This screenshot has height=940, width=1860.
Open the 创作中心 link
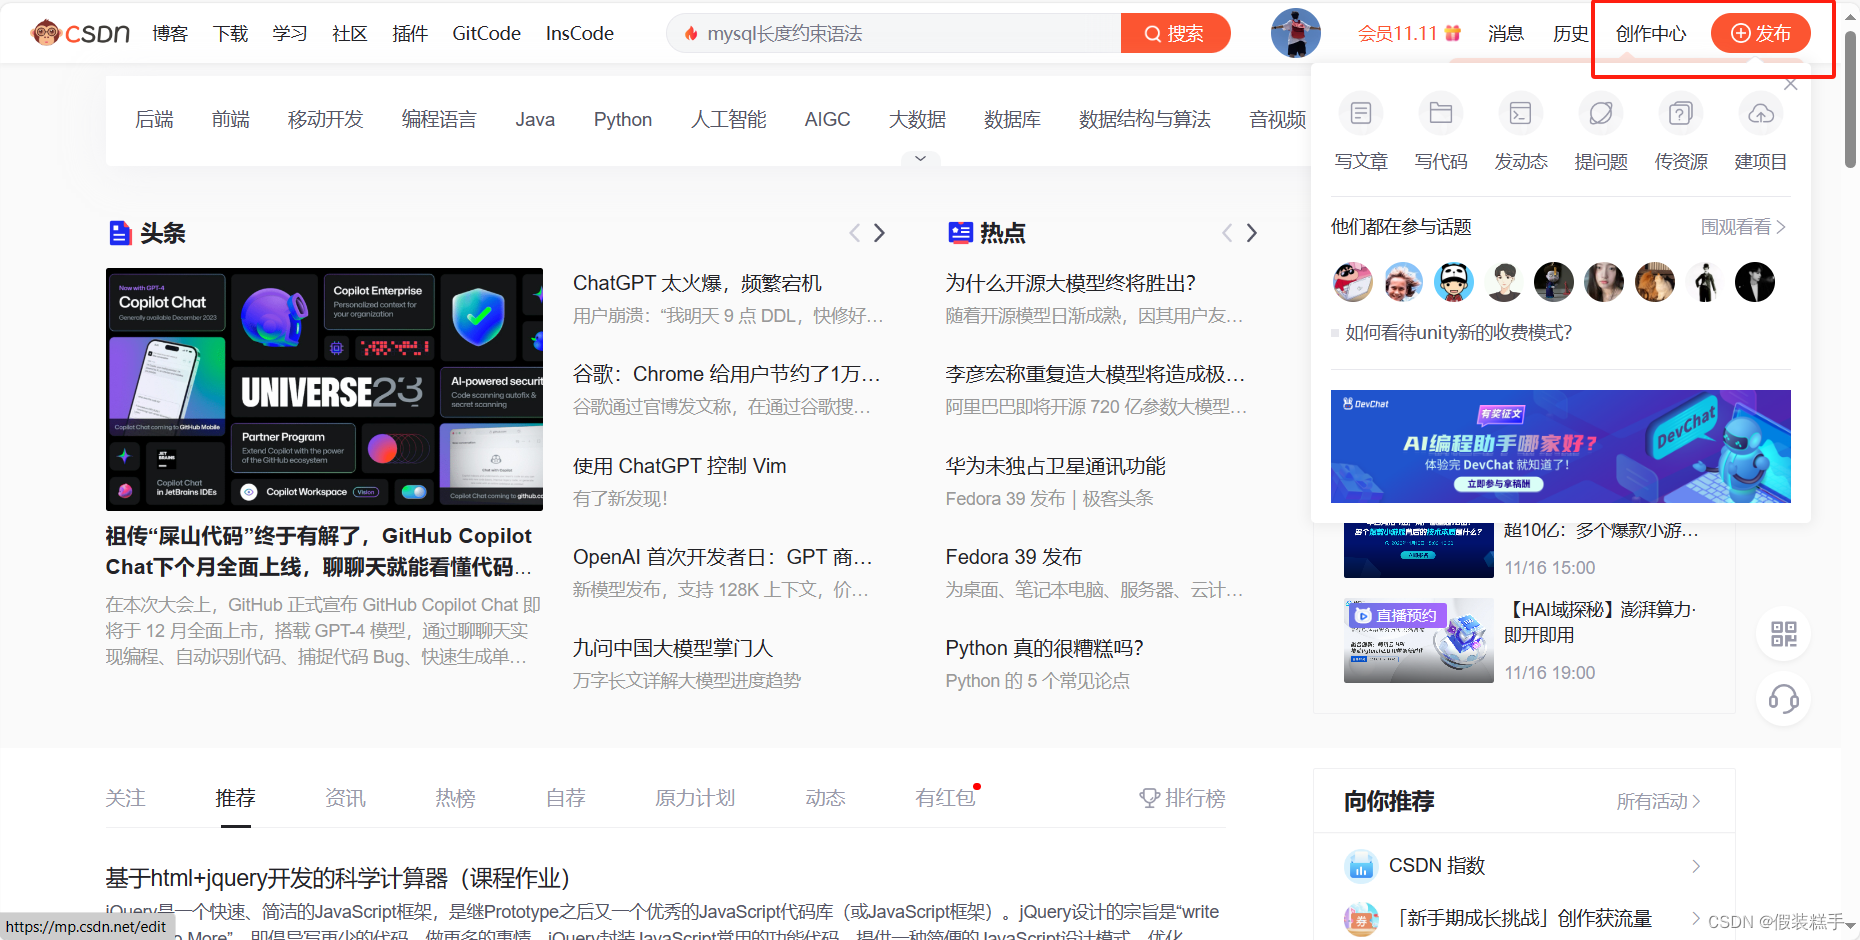click(1651, 33)
